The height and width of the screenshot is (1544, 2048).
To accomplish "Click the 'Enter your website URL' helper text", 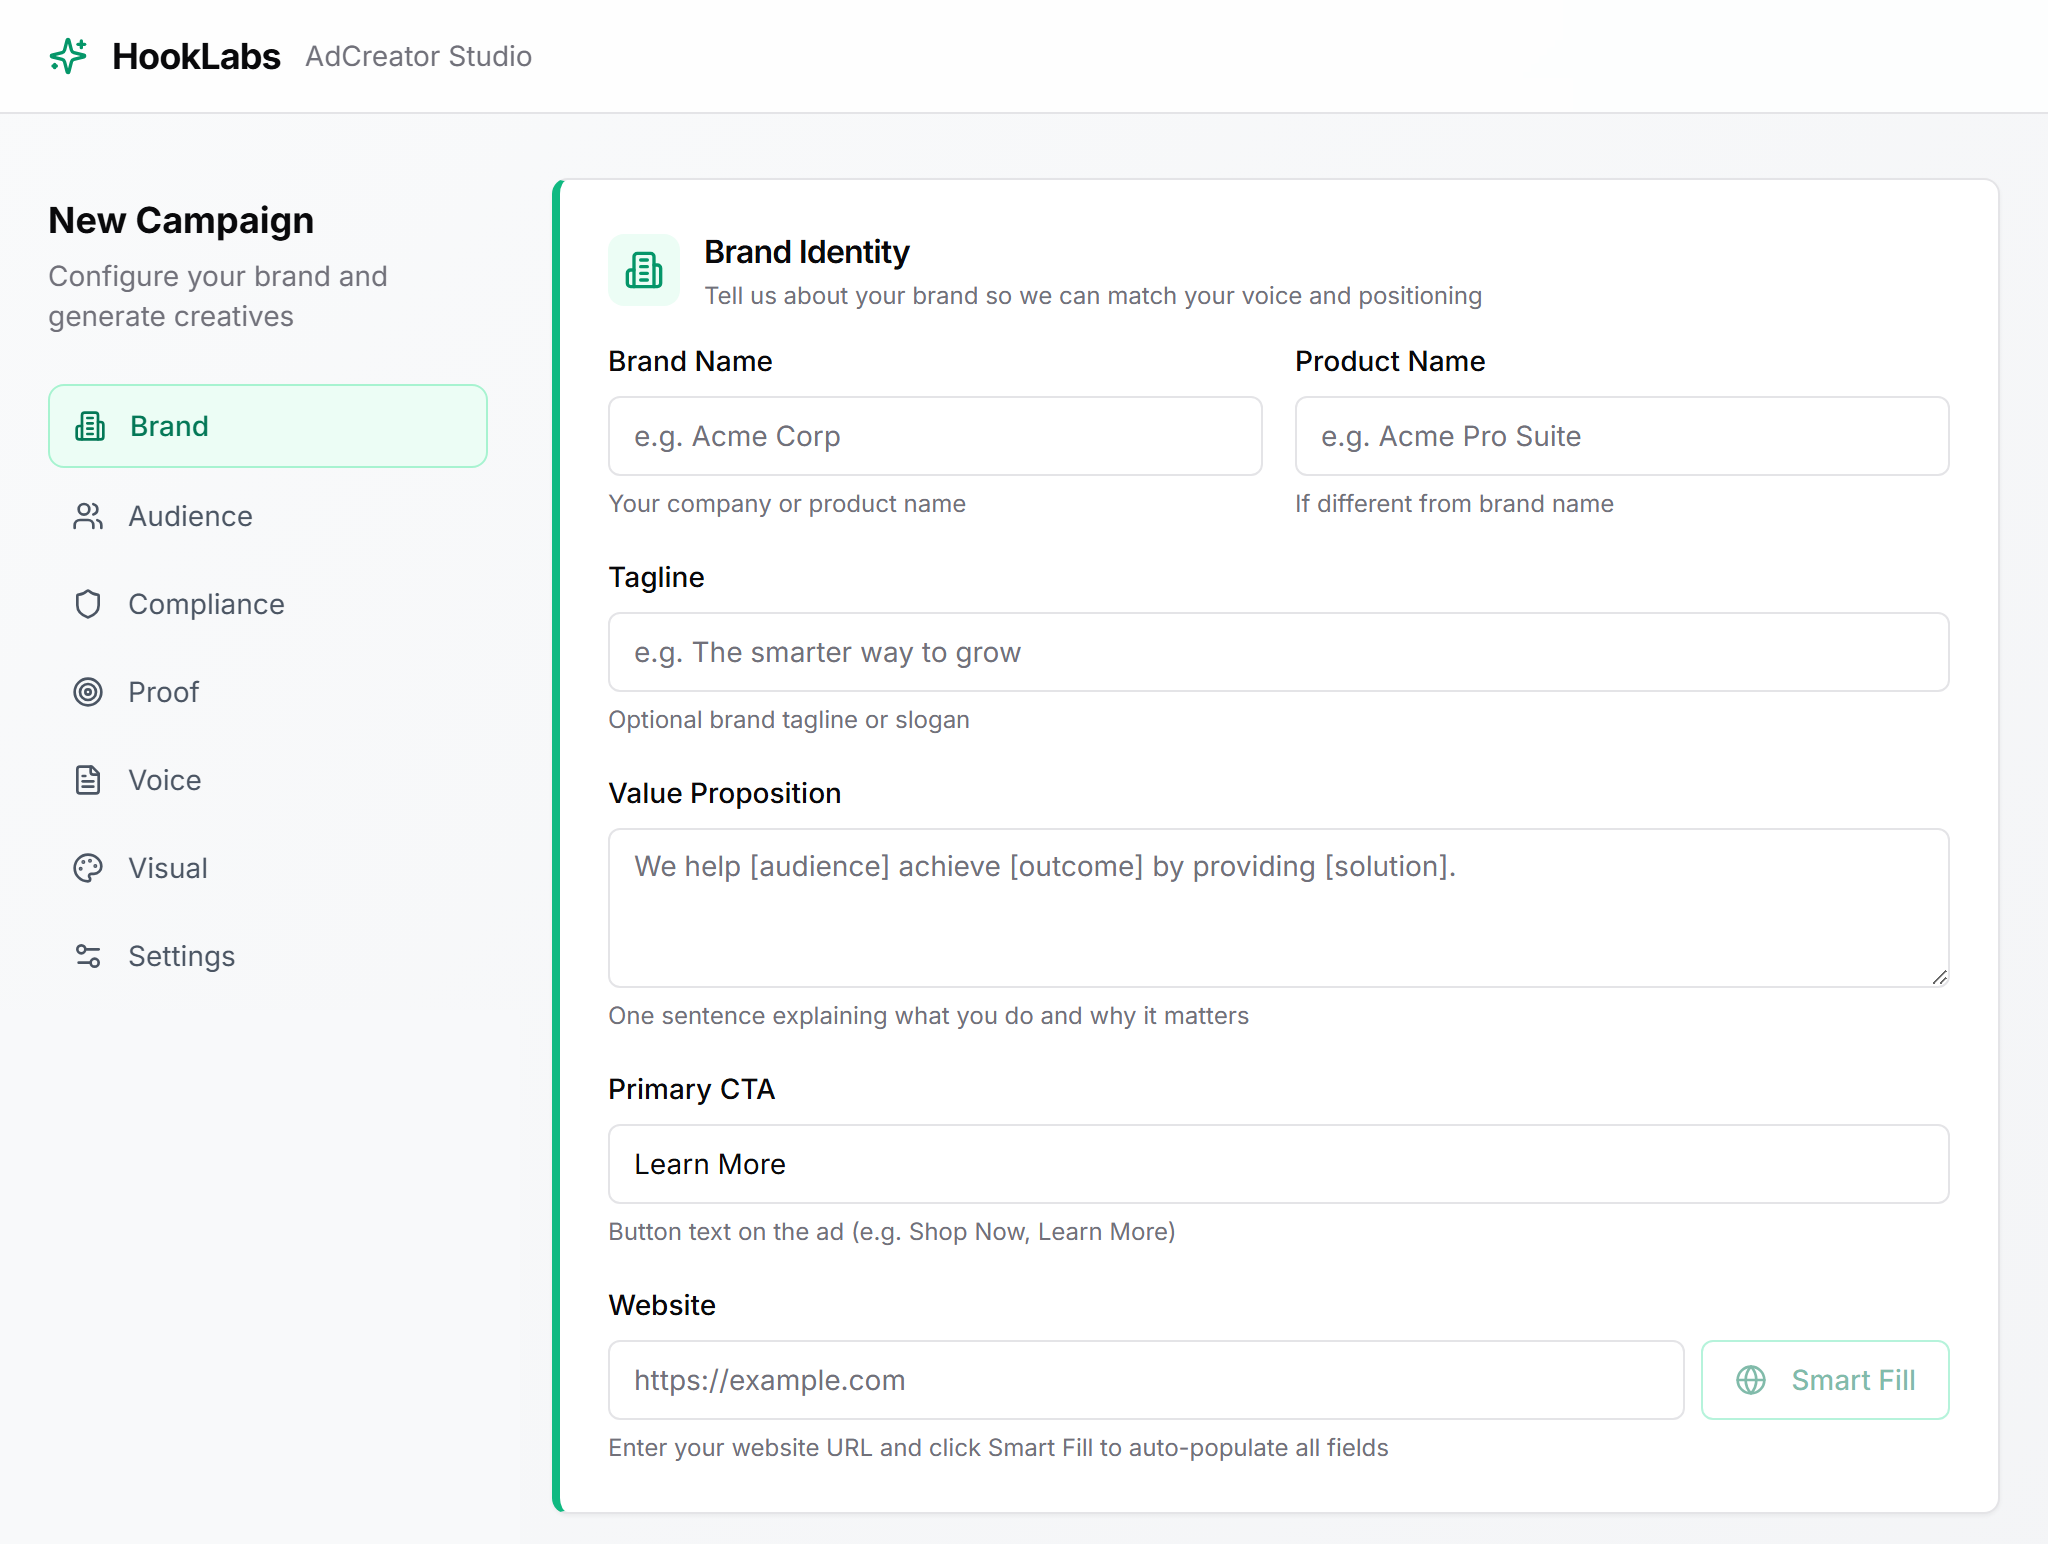I will click(998, 1448).
